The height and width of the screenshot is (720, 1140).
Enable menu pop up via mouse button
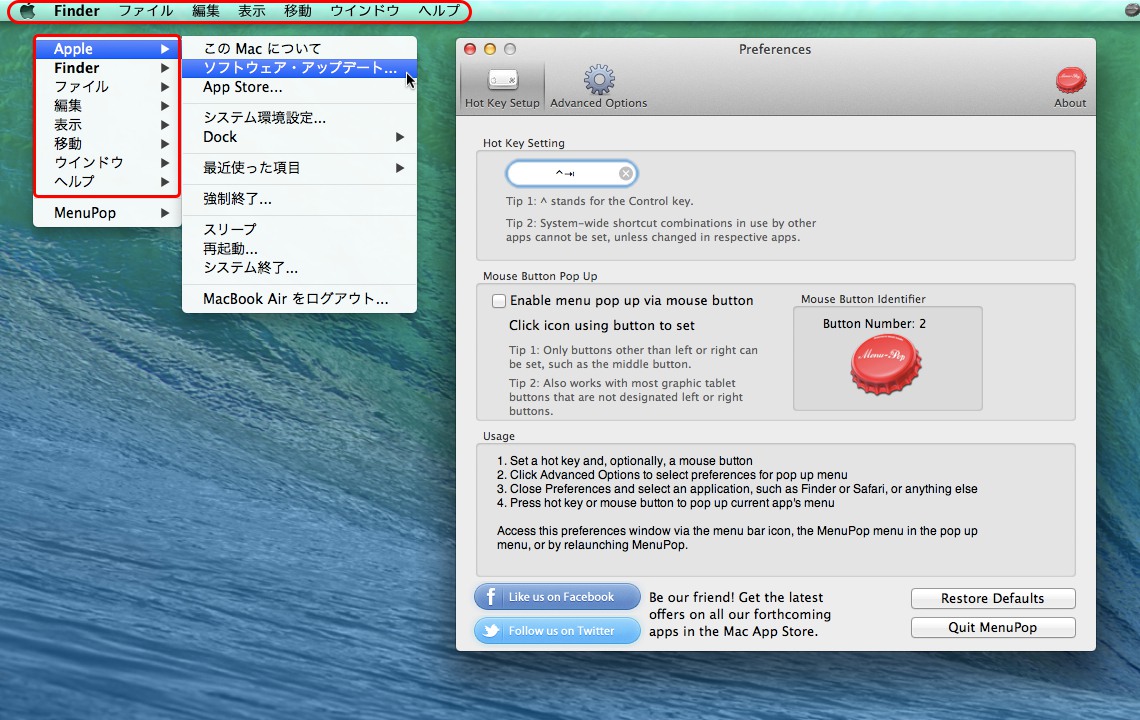coord(499,301)
